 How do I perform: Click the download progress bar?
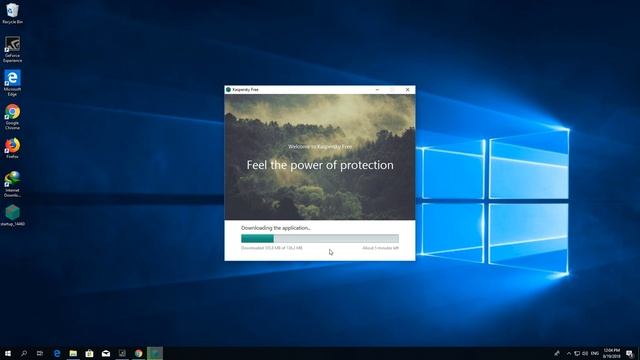[320, 238]
